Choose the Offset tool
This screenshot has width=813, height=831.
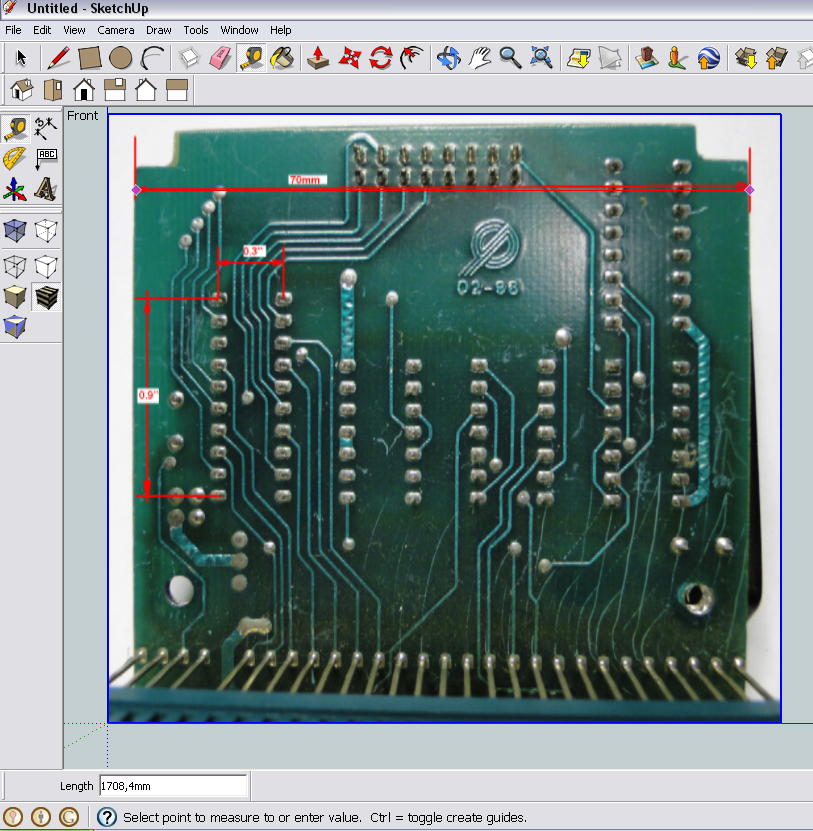[x=412, y=57]
